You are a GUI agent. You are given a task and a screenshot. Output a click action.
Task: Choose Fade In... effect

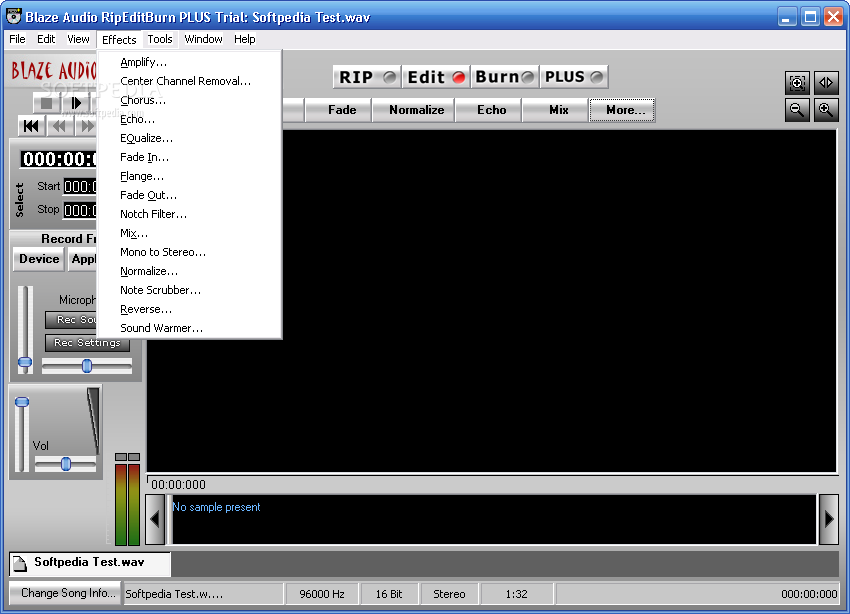(190, 157)
